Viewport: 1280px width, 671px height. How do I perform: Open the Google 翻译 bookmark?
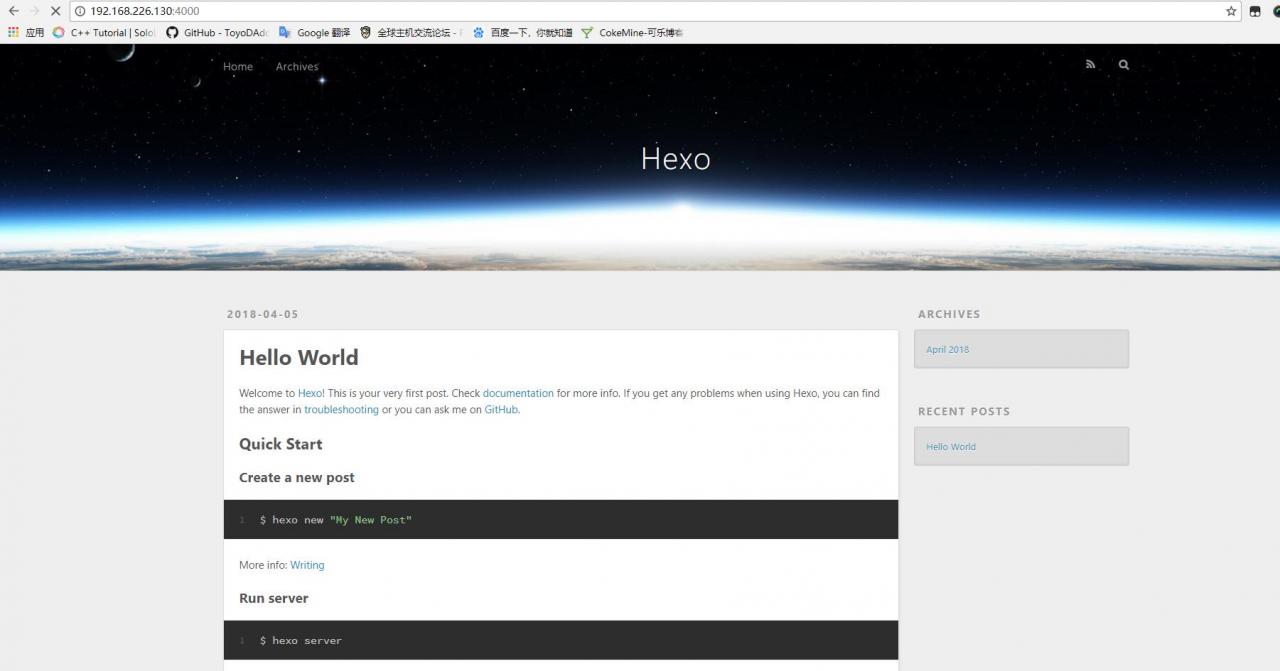click(x=314, y=32)
